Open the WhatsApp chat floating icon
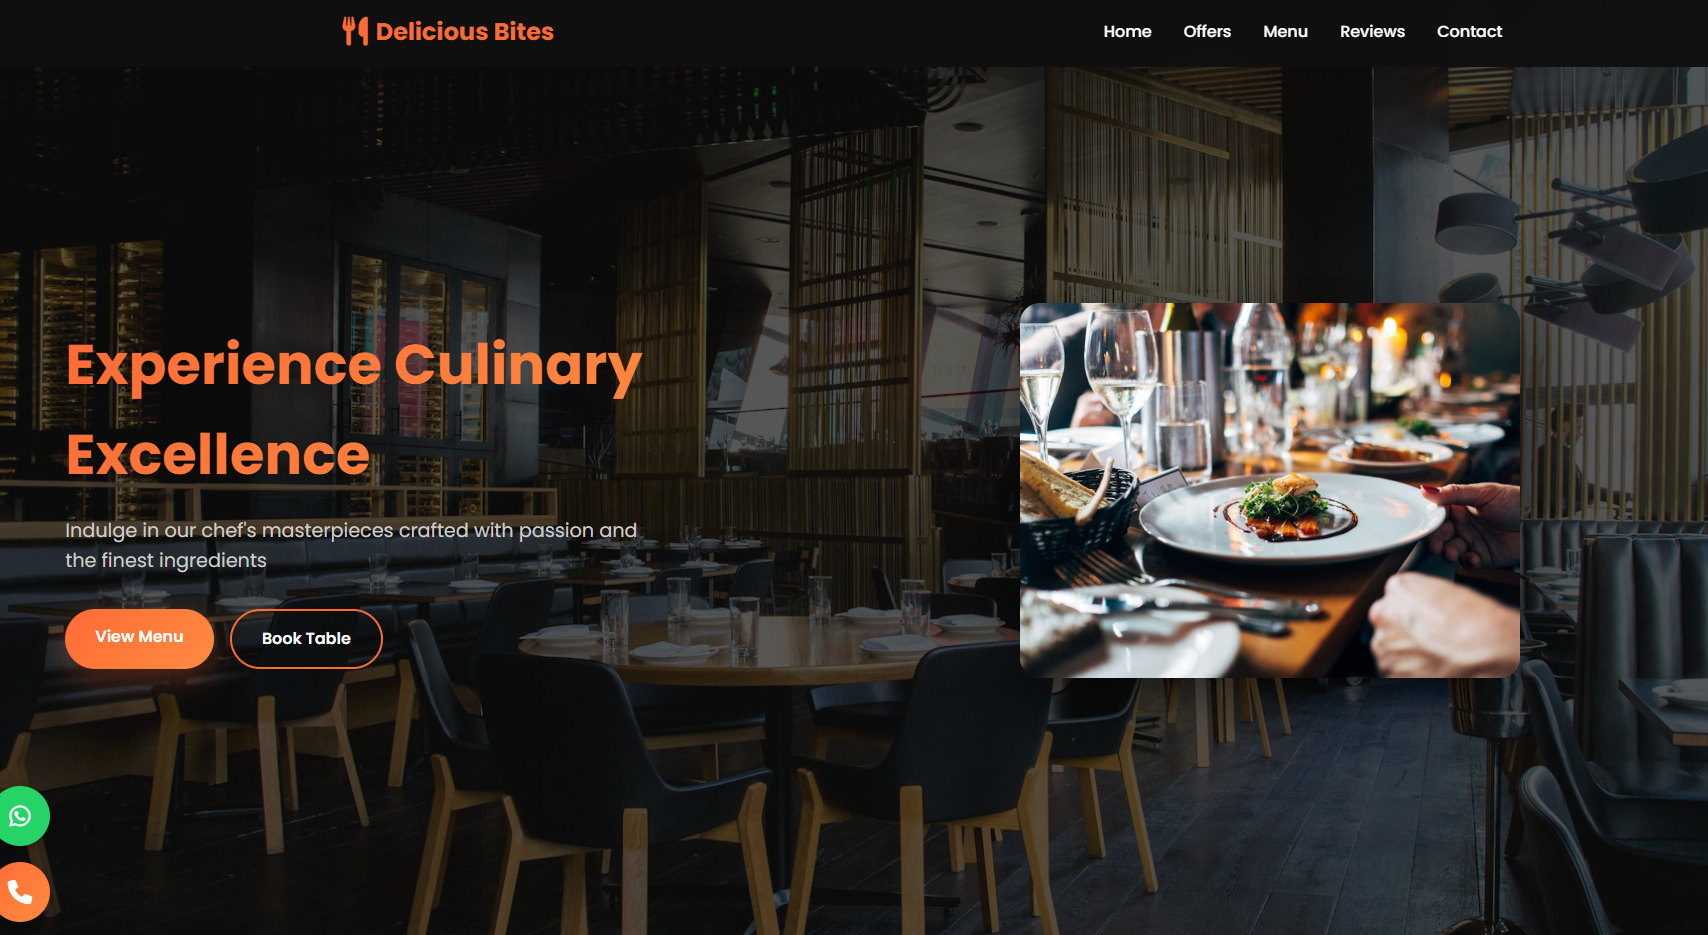This screenshot has height=935, width=1708. click(x=20, y=816)
